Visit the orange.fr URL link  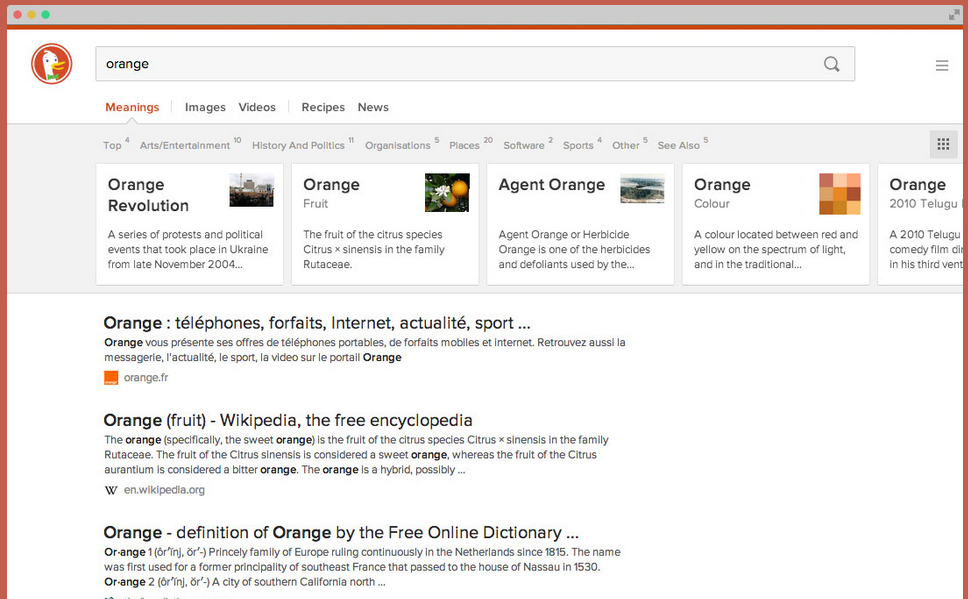pyautogui.click(x=146, y=378)
